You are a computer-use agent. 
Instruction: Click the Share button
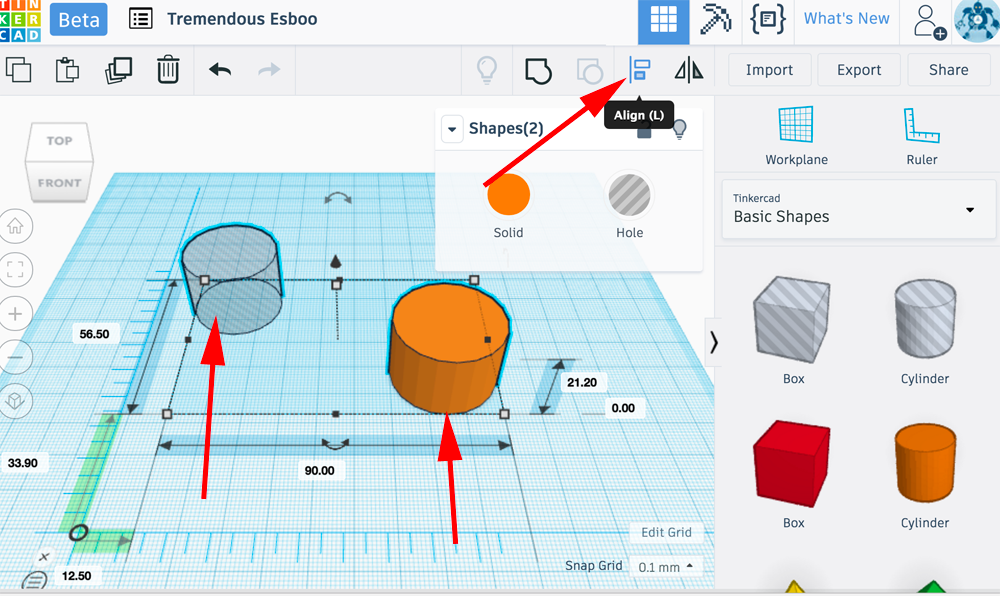948,69
